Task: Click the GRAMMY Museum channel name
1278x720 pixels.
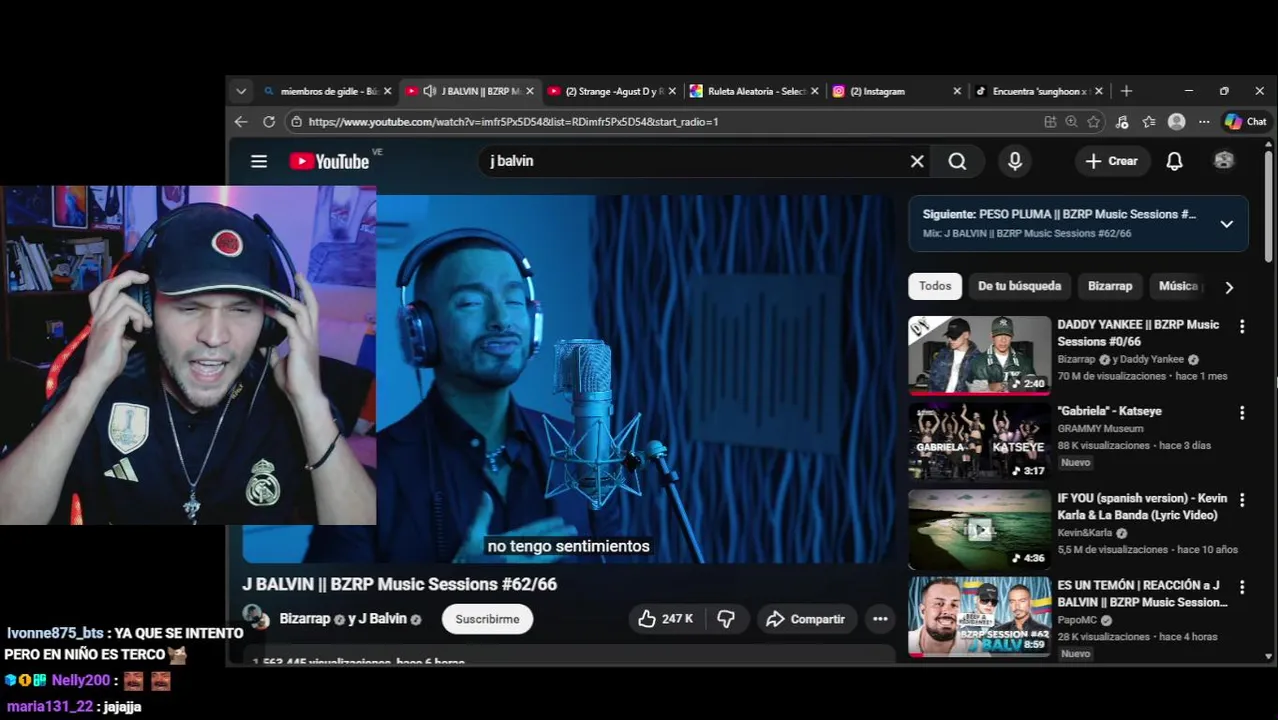Action: click(1100, 429)
